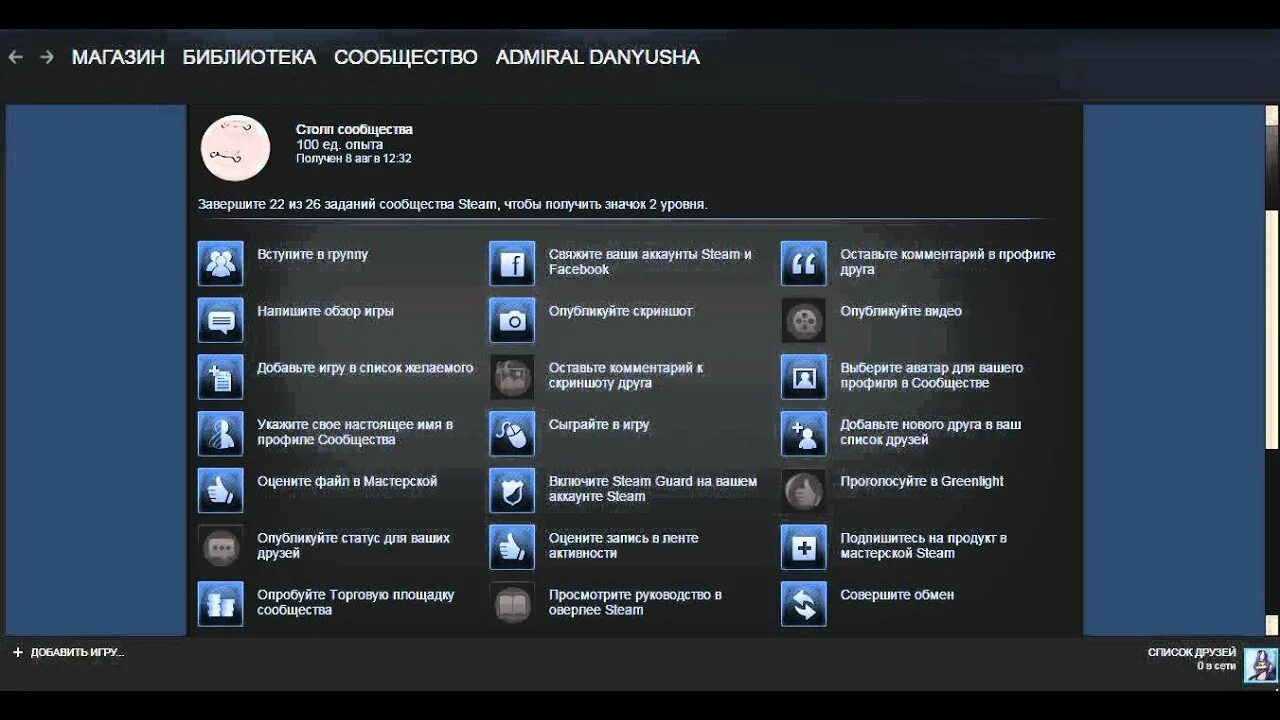Click the 'Добавьте игру в список желаемого' text
This screenshot has height=720, width=1280.
coord(365,368)
